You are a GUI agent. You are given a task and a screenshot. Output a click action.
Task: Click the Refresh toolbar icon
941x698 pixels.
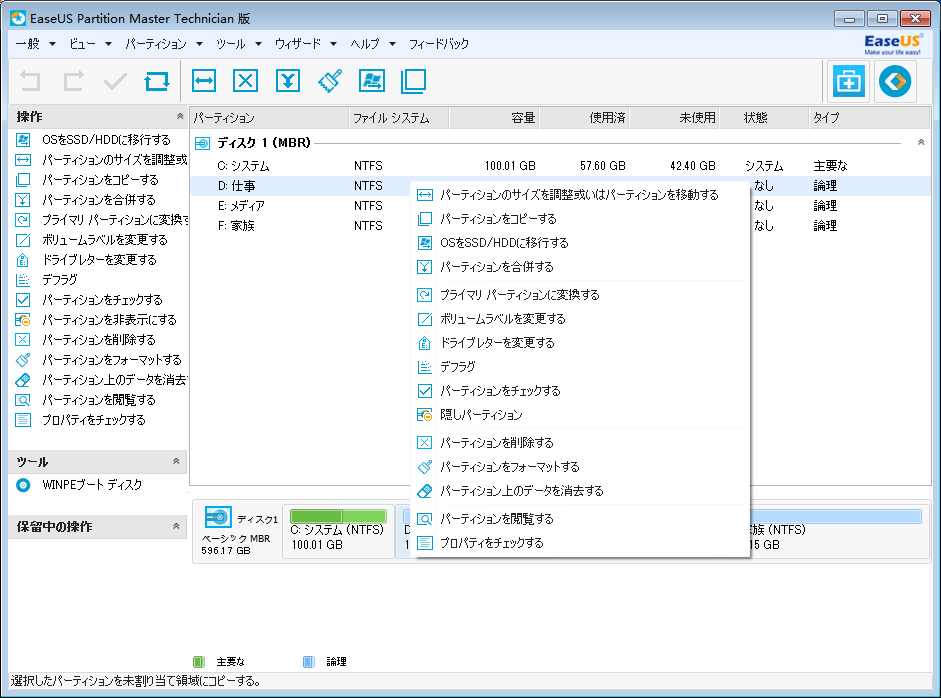157,81
